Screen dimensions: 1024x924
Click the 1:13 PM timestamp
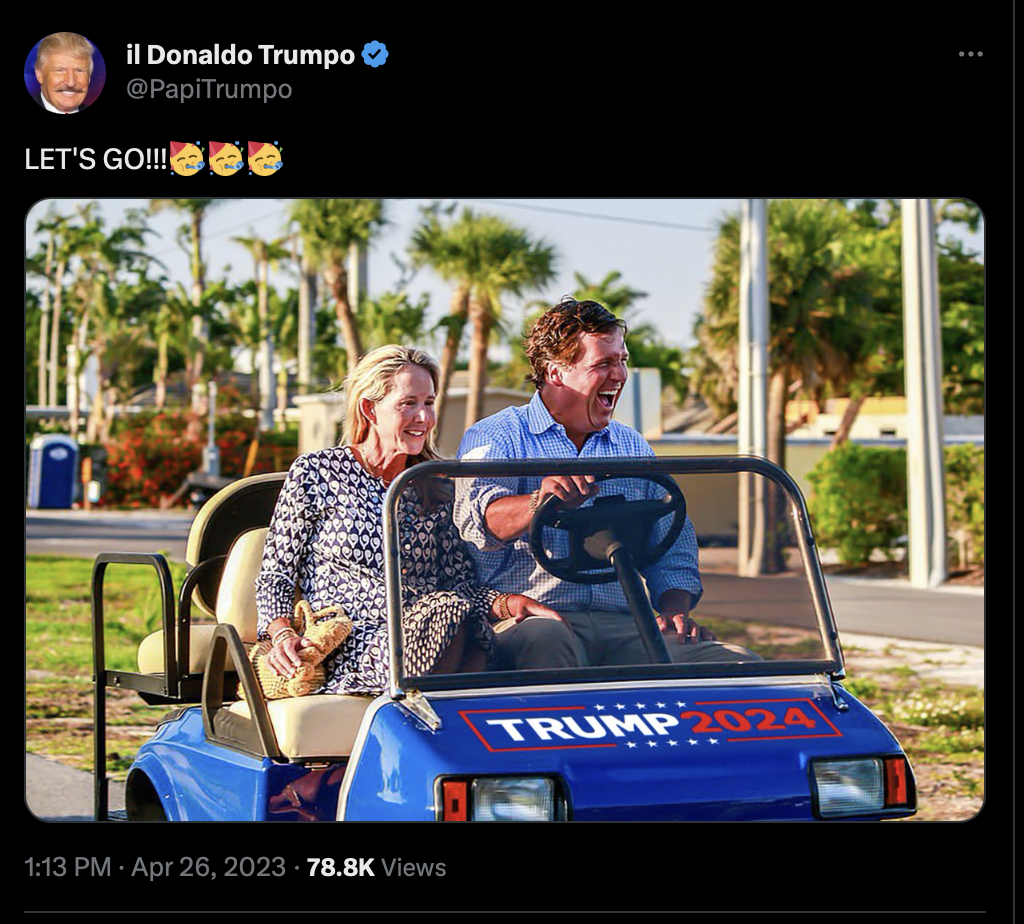tap(67, 867)
